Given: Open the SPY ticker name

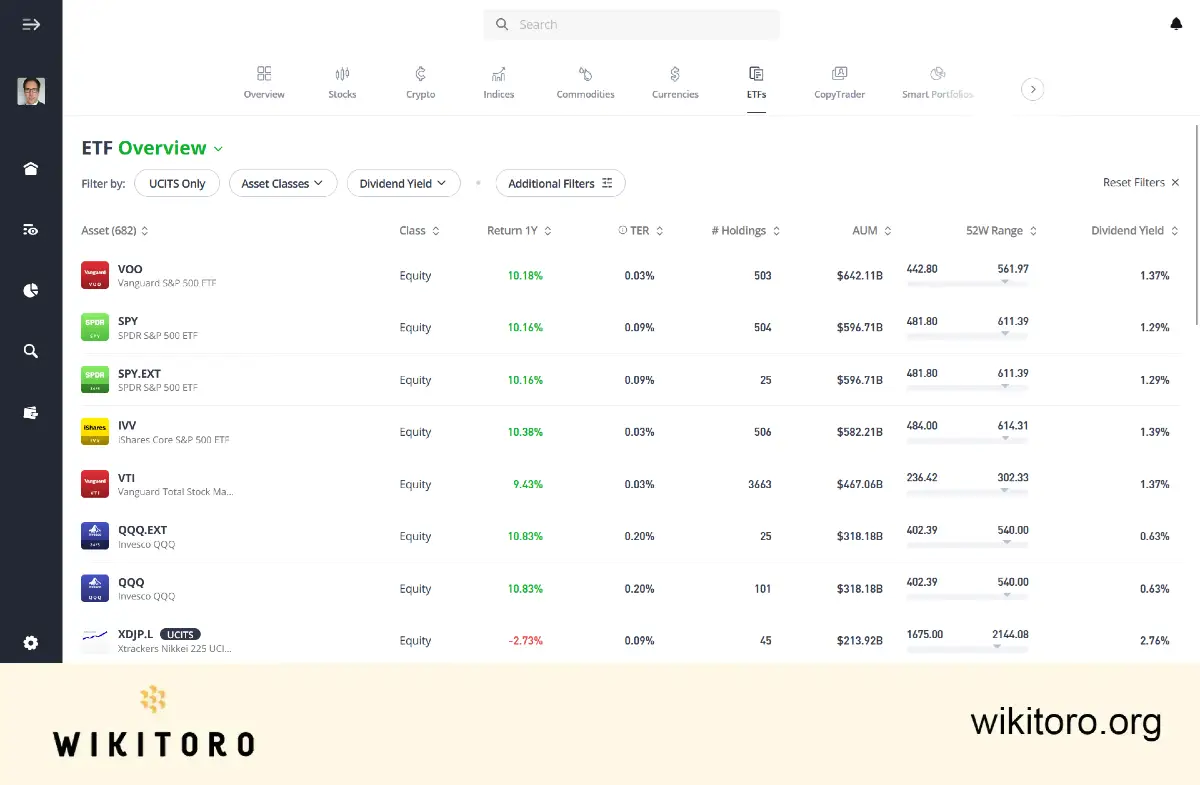Looking at the screenshot, I should tap(128, 321).
